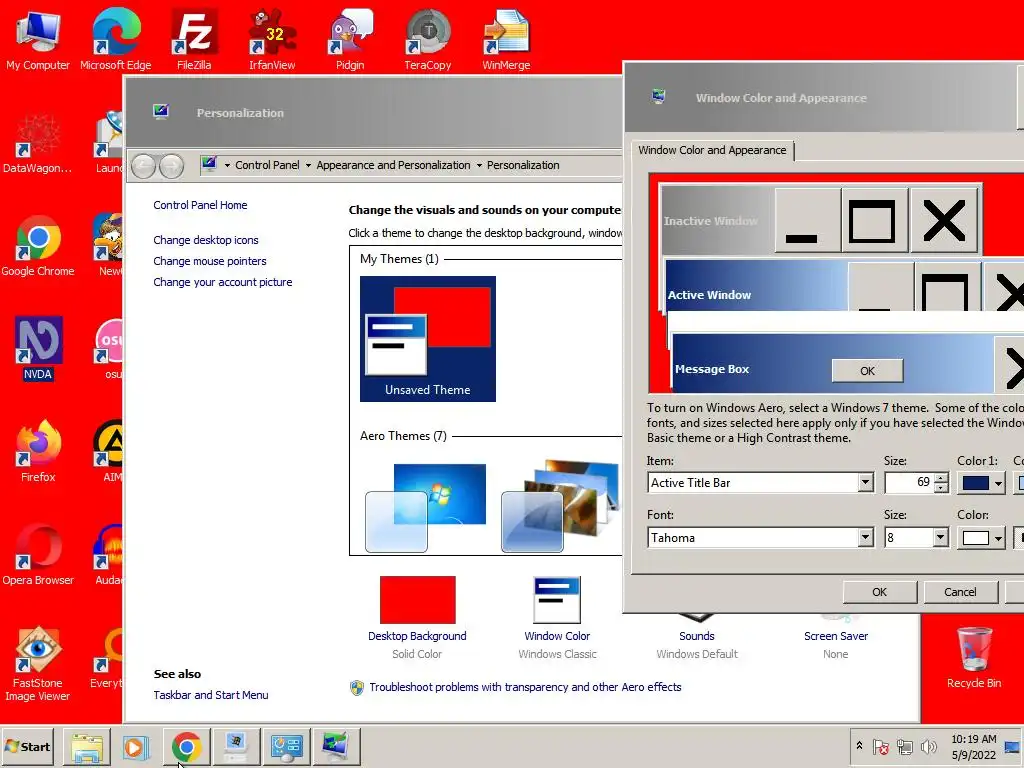Screen dimensions: 1024x768
Task: Click the volume speaker tray icon
Action: click(928, 746)
